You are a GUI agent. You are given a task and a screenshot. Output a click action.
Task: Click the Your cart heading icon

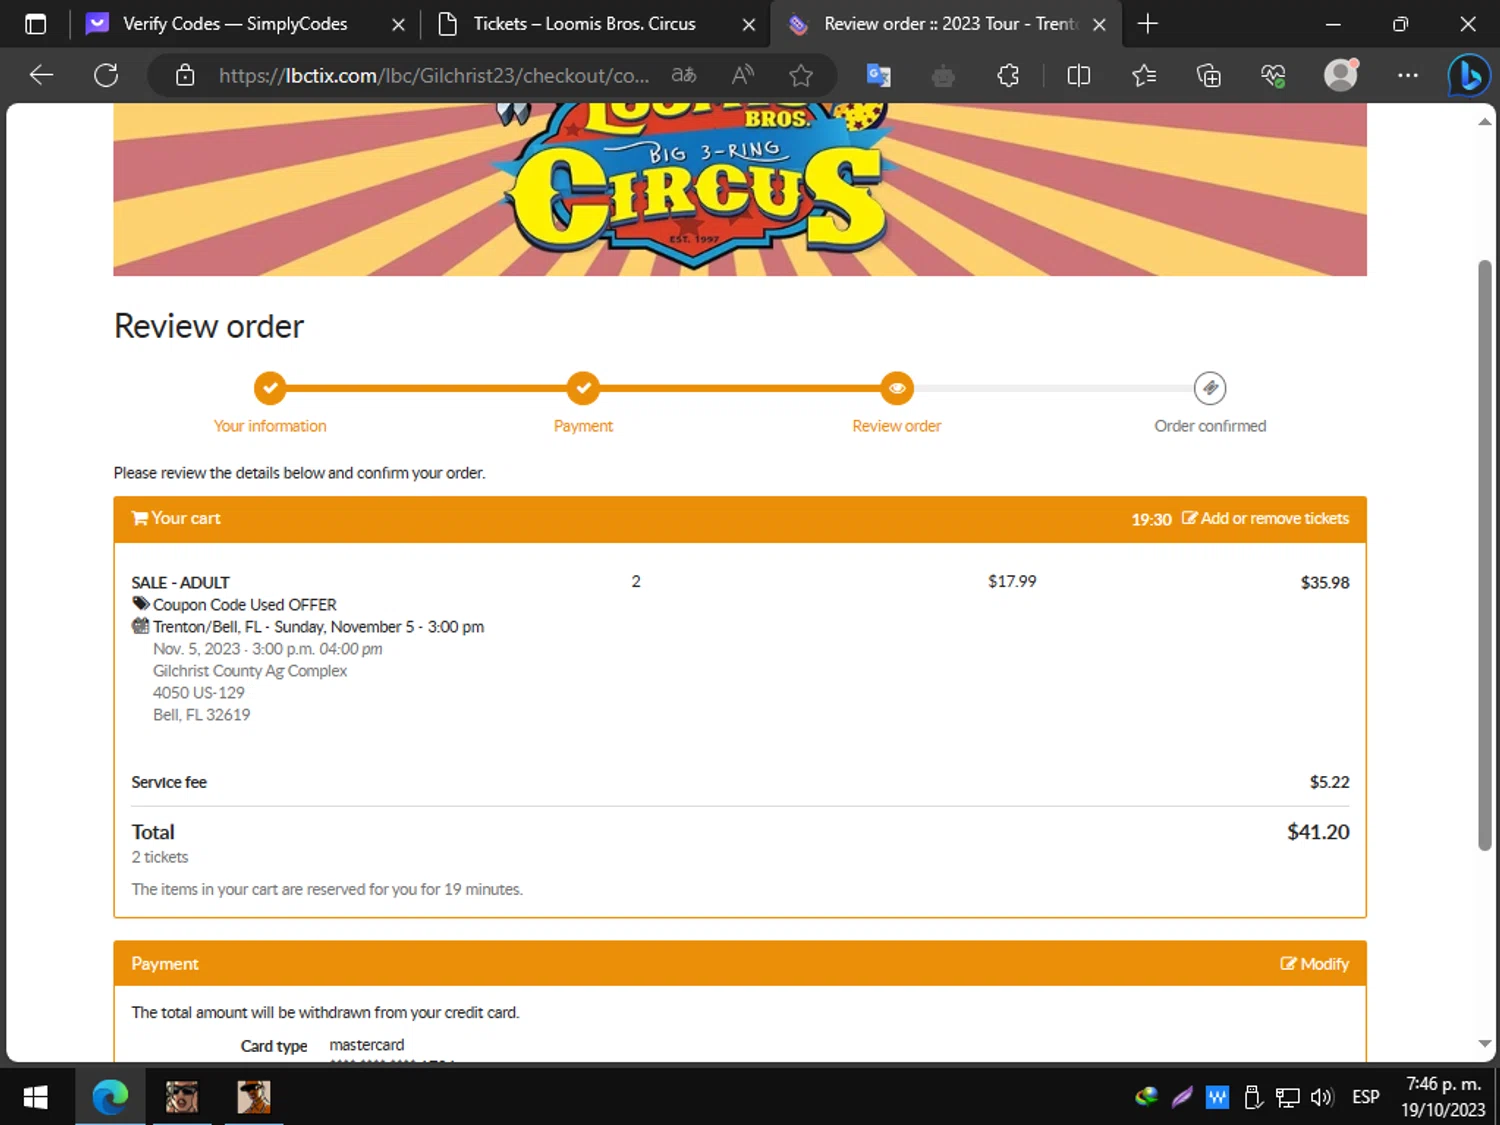pyautogui.click(x=140, y=518)
